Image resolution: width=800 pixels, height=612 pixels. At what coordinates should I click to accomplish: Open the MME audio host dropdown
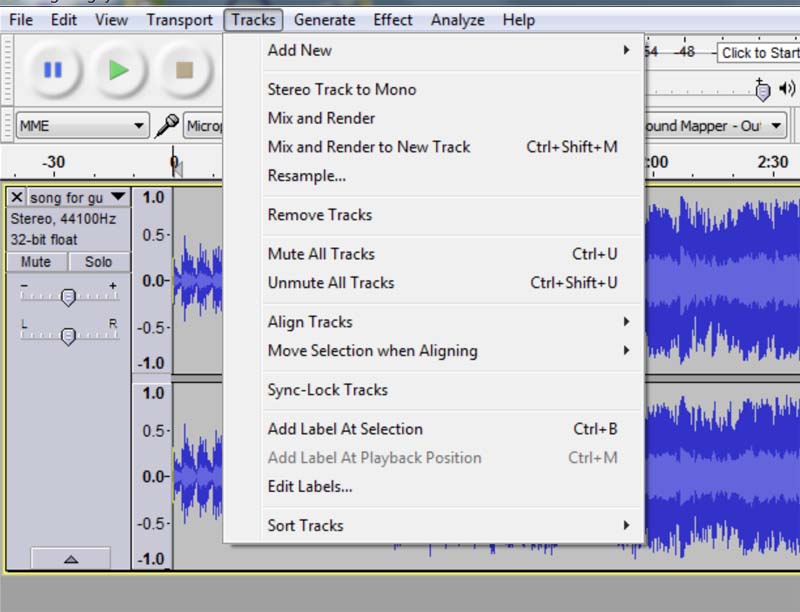(82, 126)
